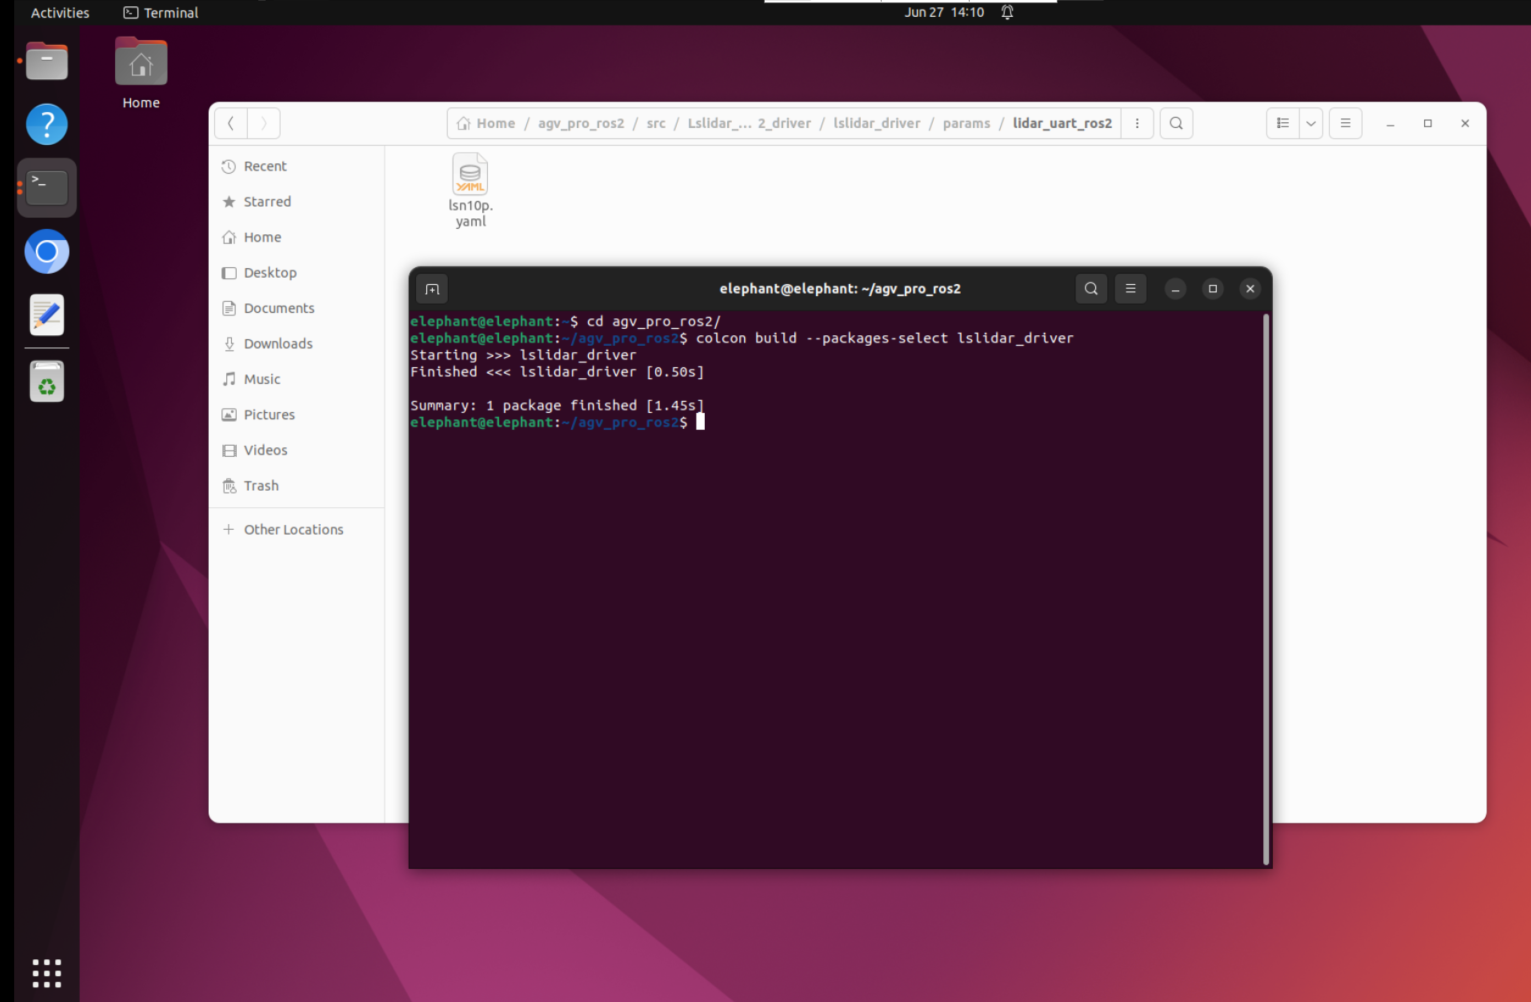The width and height of the screenshot is (1531, 1002).
Task: Search files with Files magnifier icon
Action: click(1176, 123)
